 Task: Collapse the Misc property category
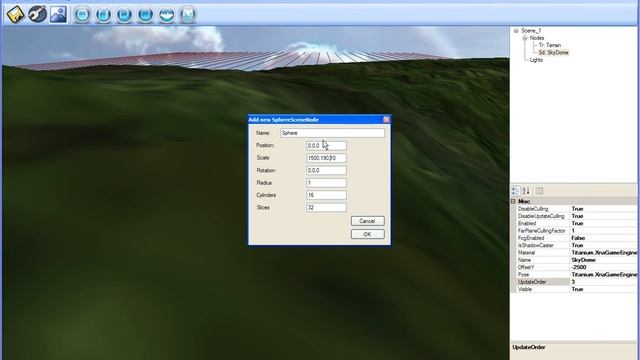[x=513, y=201]
